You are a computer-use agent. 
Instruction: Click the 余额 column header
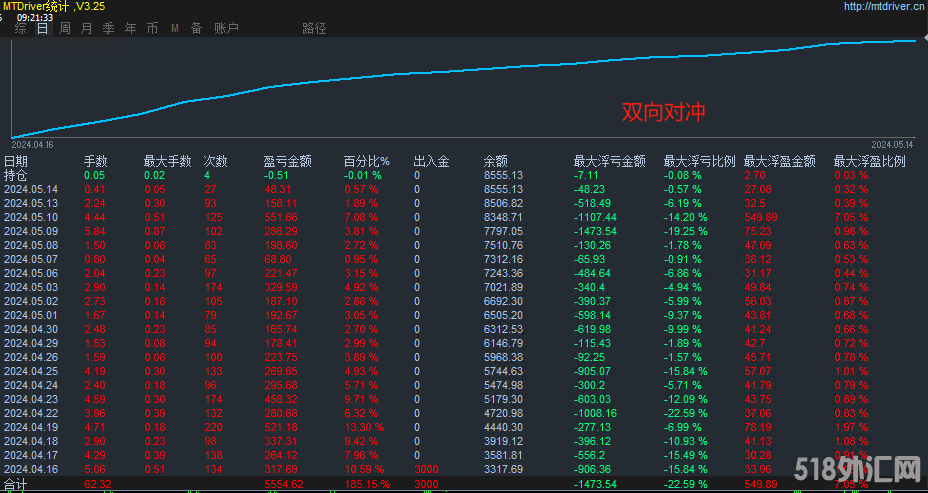click(495, 161)
